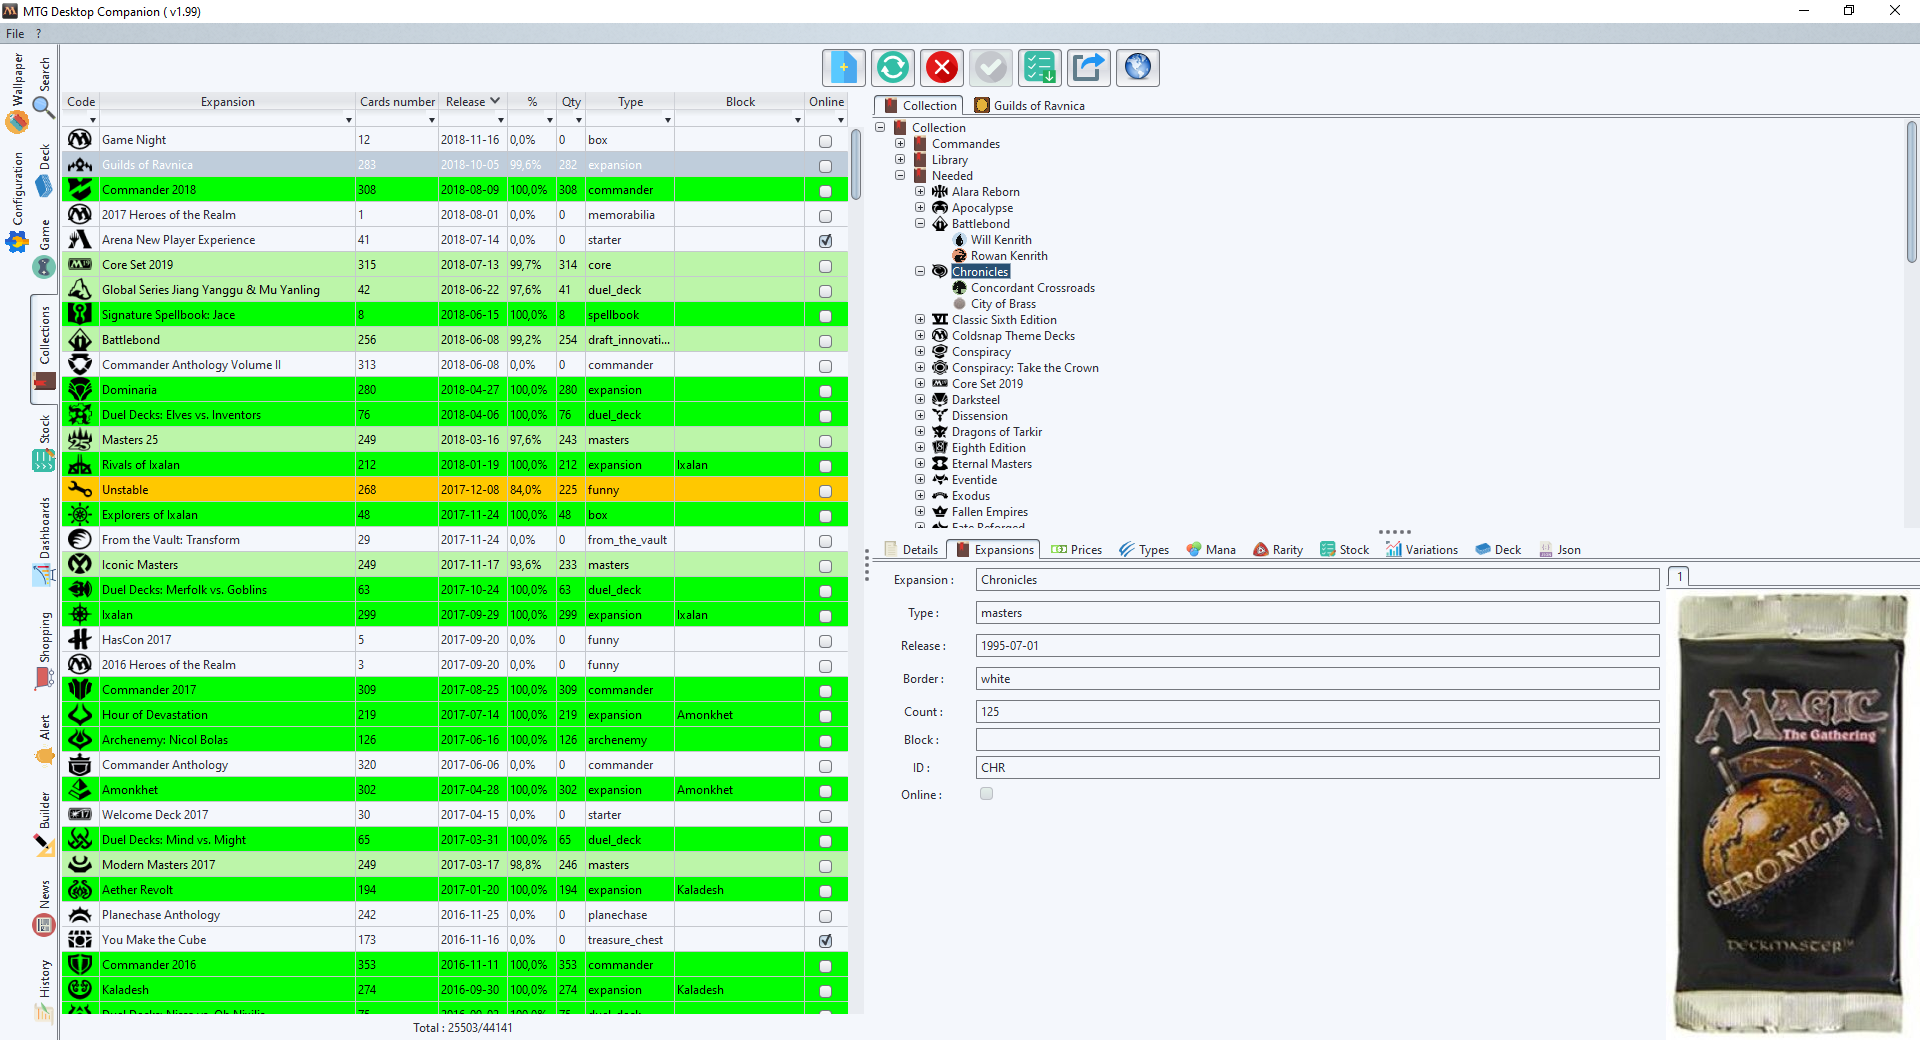Image resolution: width=1920 pixels, height=1040 pixels.
Task: Open the Wallpaper sidebar module
Action: 17,93
